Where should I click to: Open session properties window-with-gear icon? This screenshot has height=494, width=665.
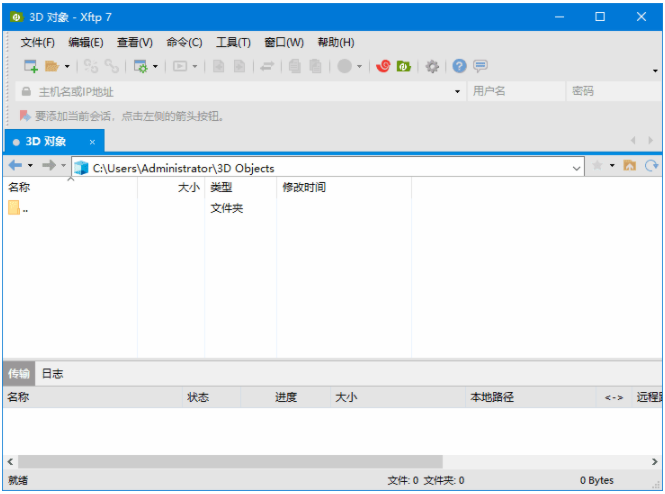(x=140, y=66)
